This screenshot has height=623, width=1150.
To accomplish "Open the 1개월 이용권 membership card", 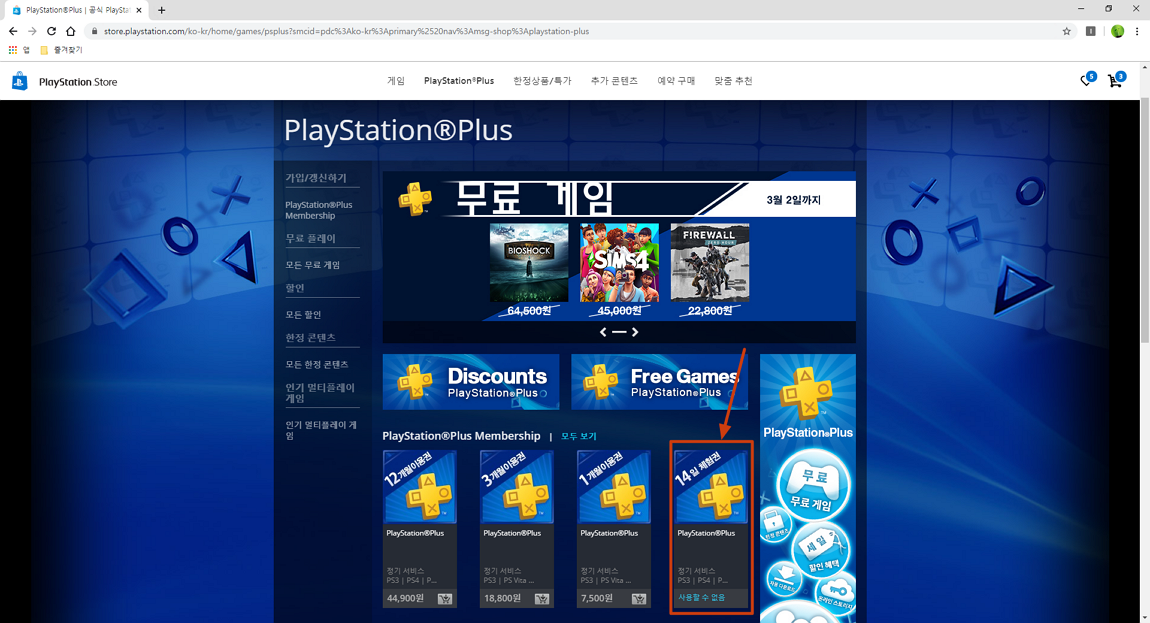I will coord(614,529).
